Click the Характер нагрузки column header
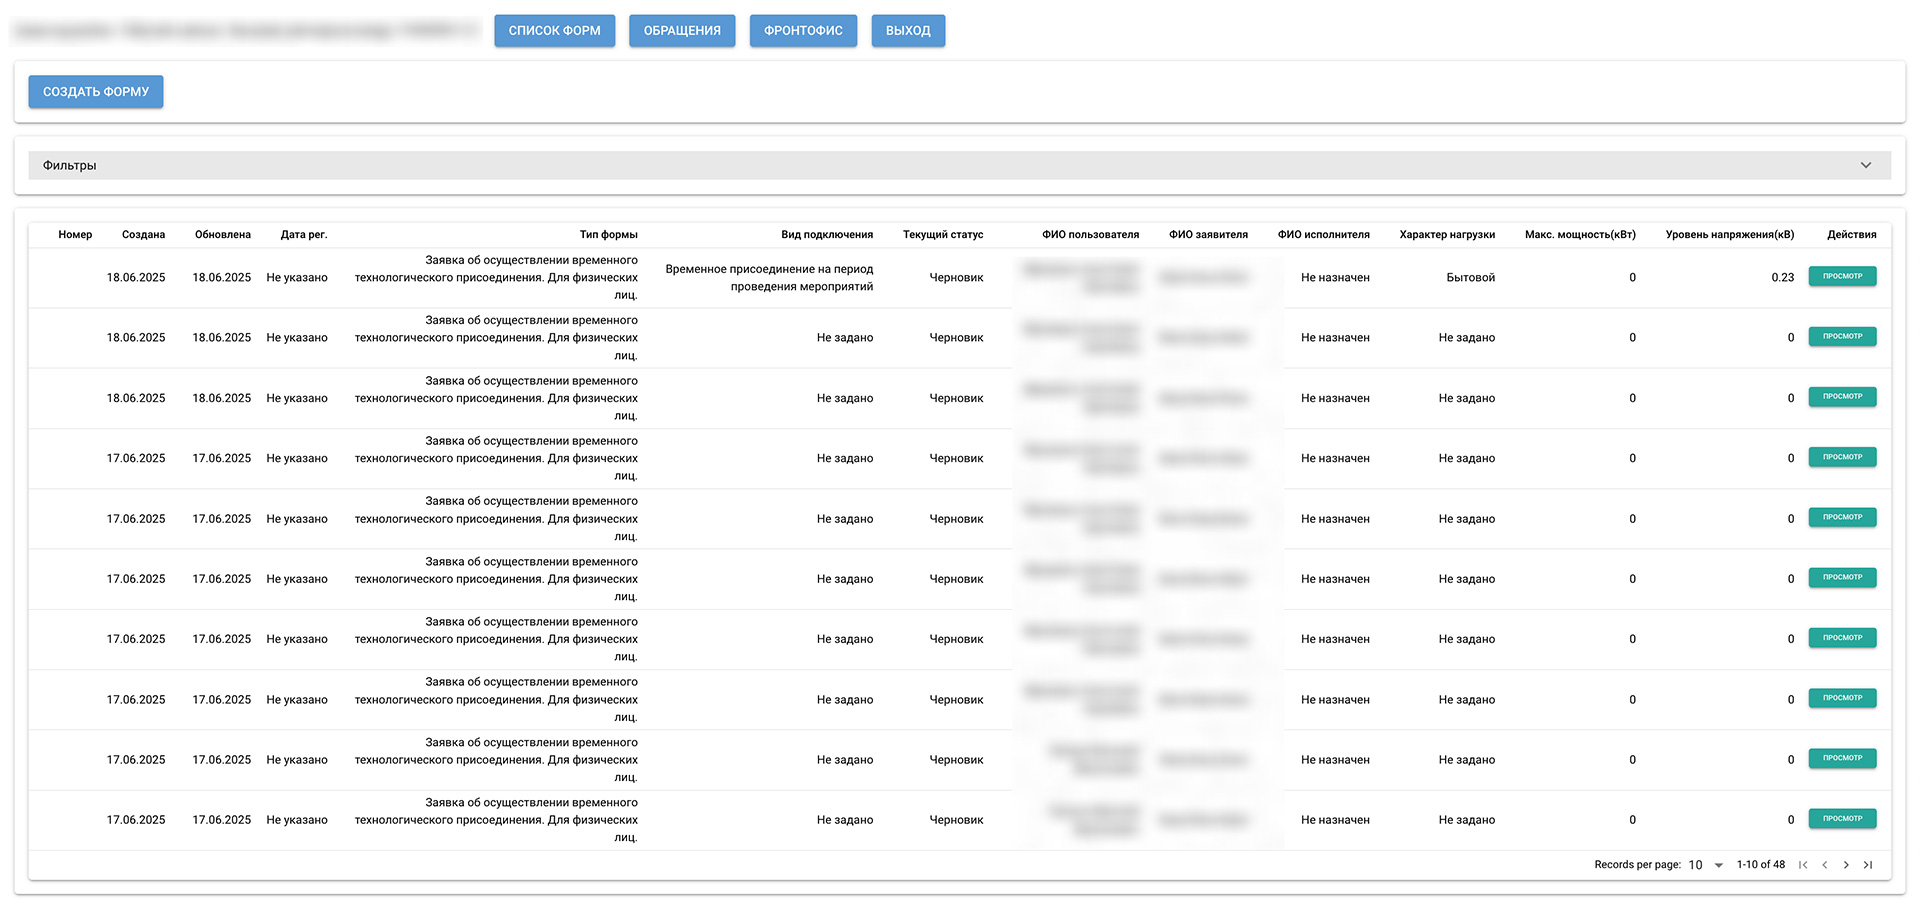The width and height of the screenshot is (1920, 913). (x=1447, y=235)
